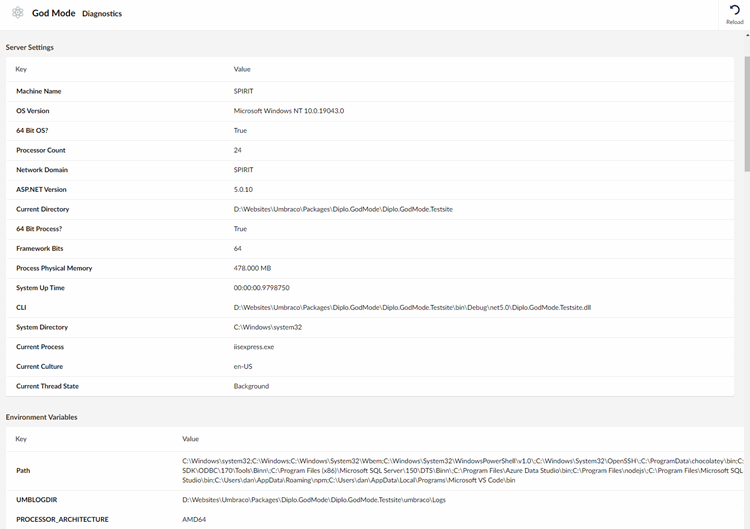Click the UMBLOGDIR variable row
The width and height of the screenshot is (750, 529).
pos(375,500)
